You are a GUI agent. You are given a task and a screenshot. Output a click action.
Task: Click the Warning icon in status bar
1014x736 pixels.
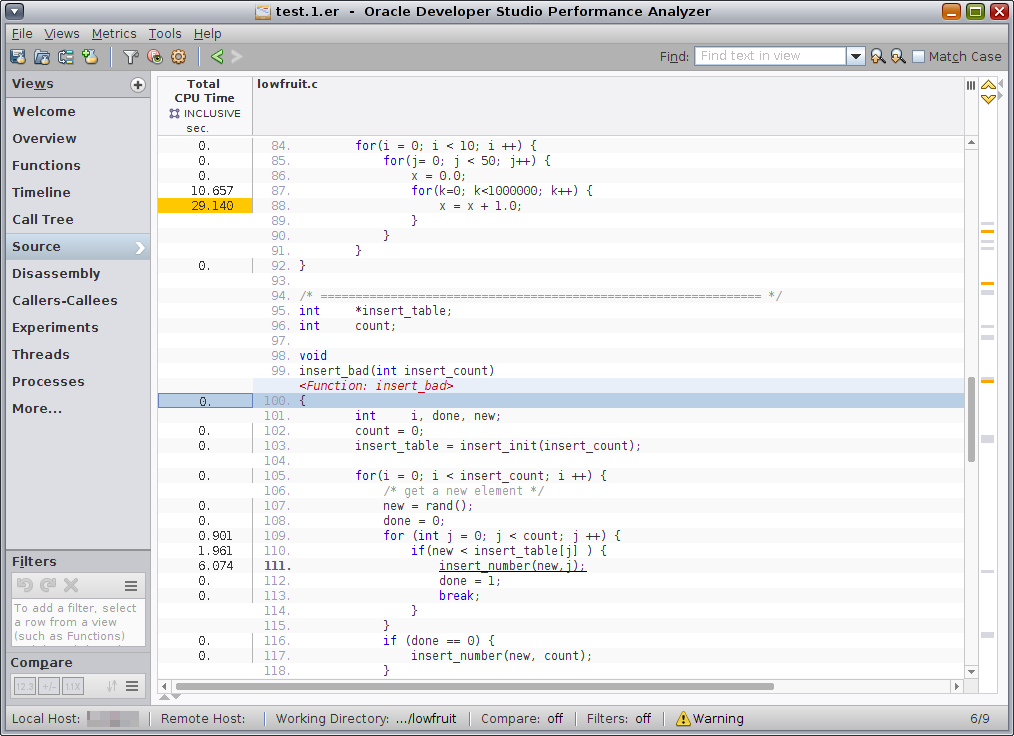[683, 718]
